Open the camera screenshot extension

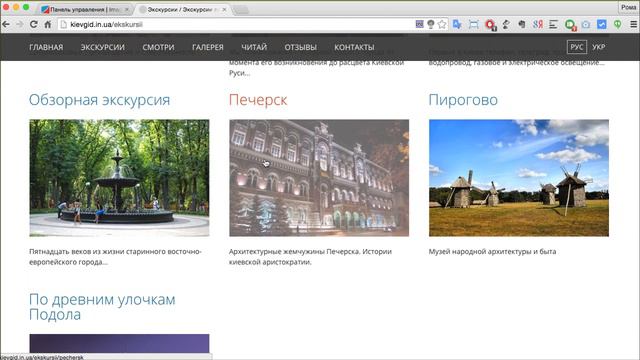586,24
